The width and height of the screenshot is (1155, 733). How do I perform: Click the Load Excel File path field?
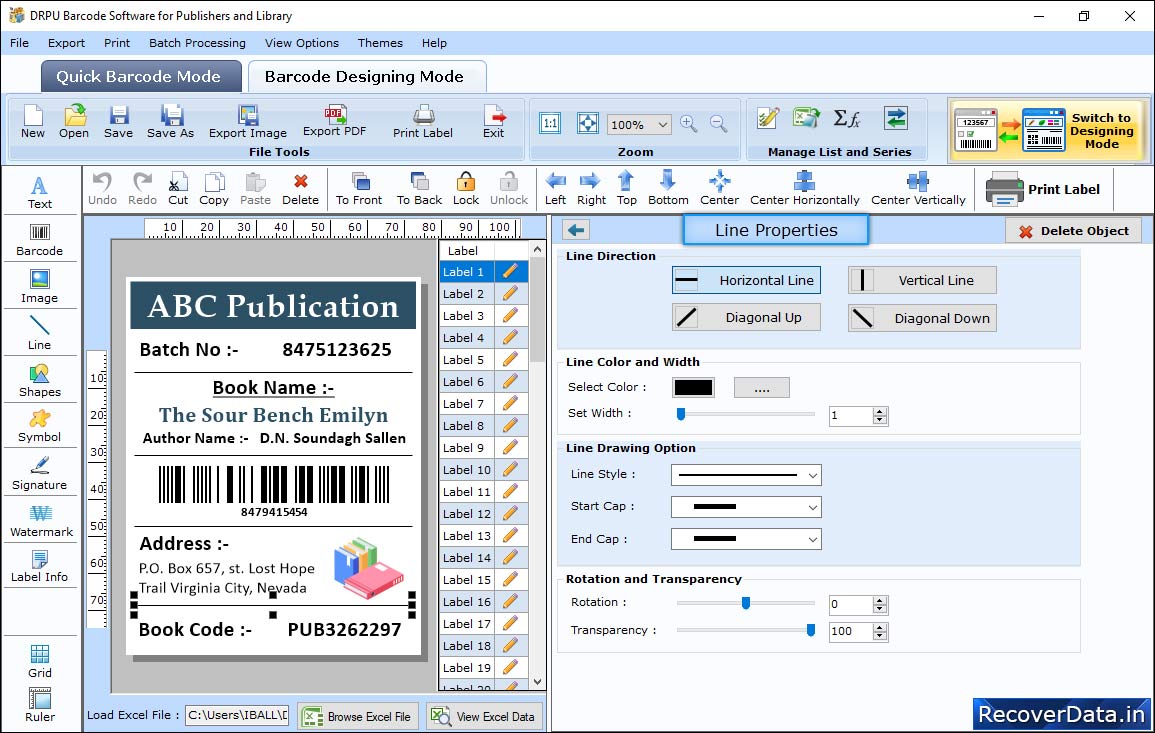coord(236,715)
